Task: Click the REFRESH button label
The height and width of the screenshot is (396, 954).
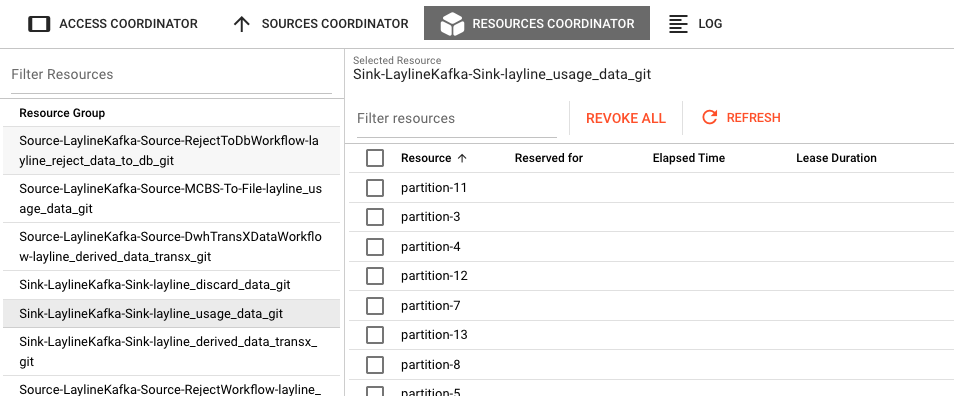Action: (x=753, y=117)
